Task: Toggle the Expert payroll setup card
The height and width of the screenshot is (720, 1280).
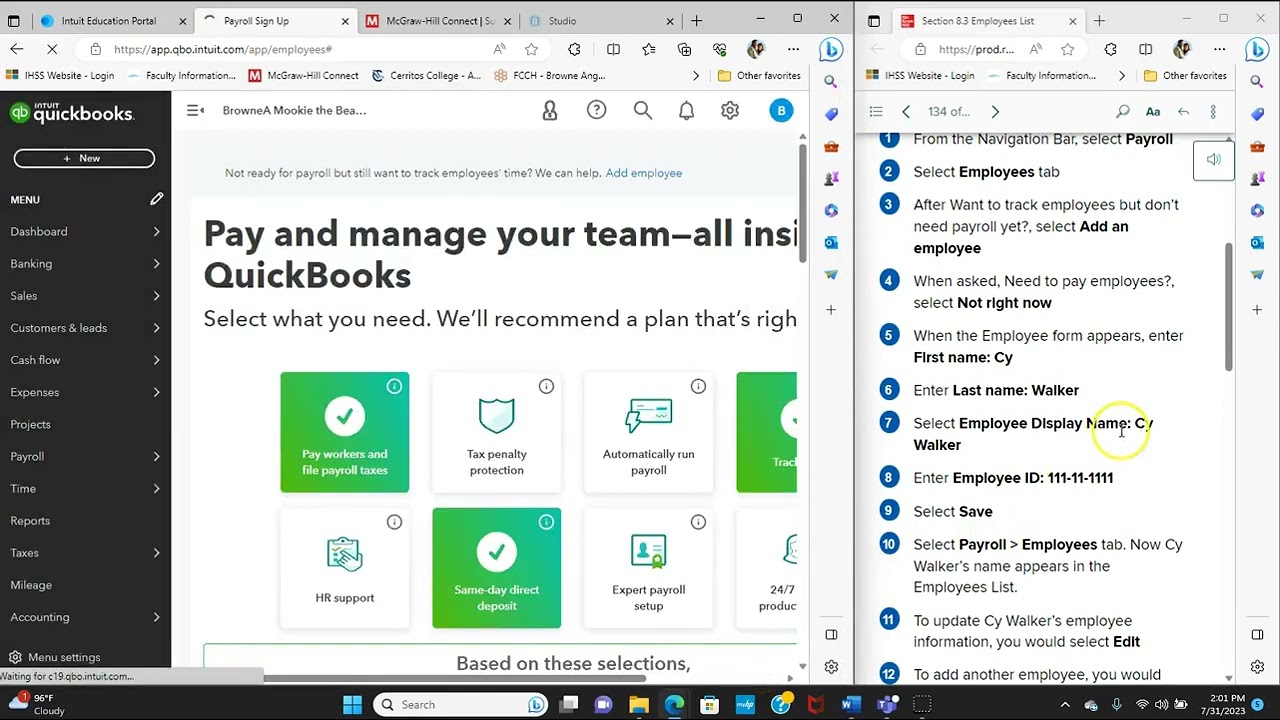Action: 649,568
